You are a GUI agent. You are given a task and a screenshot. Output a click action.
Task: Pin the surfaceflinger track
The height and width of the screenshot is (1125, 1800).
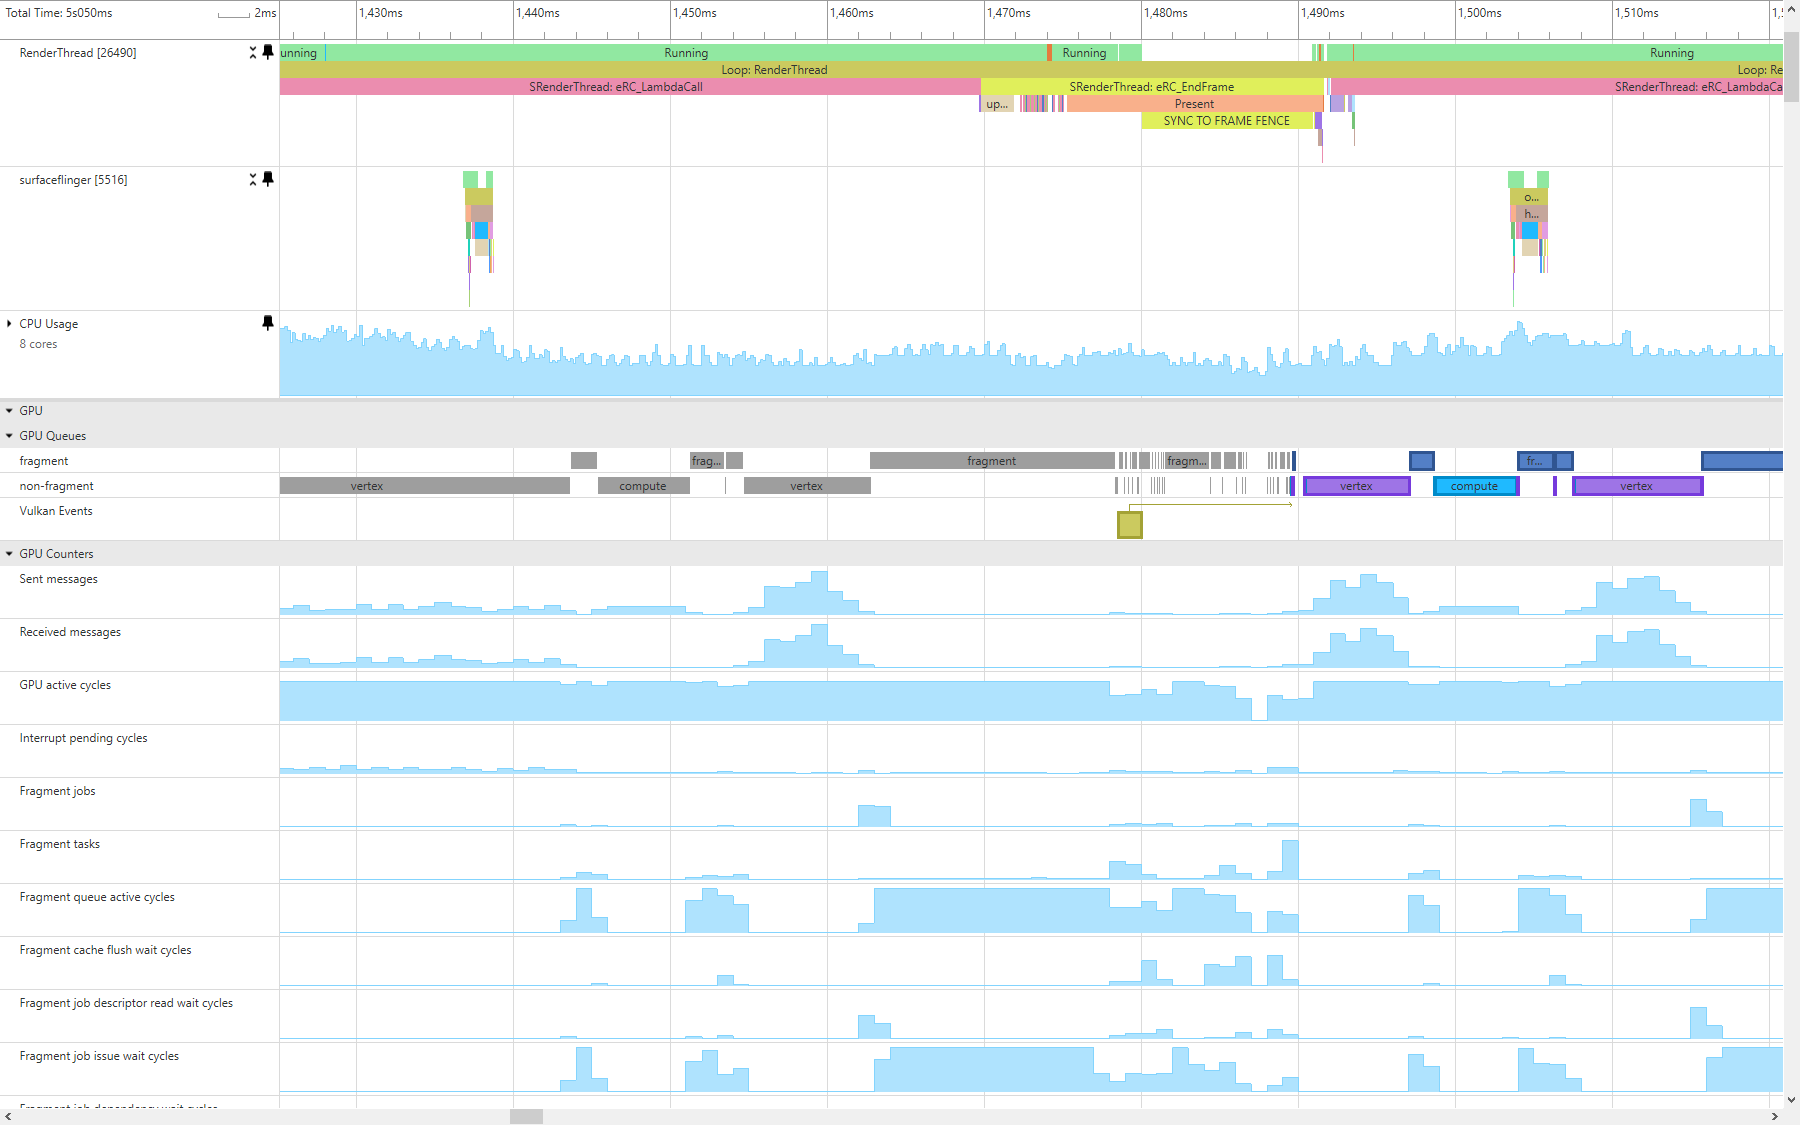pyautogui.click(x=267, y=180)
